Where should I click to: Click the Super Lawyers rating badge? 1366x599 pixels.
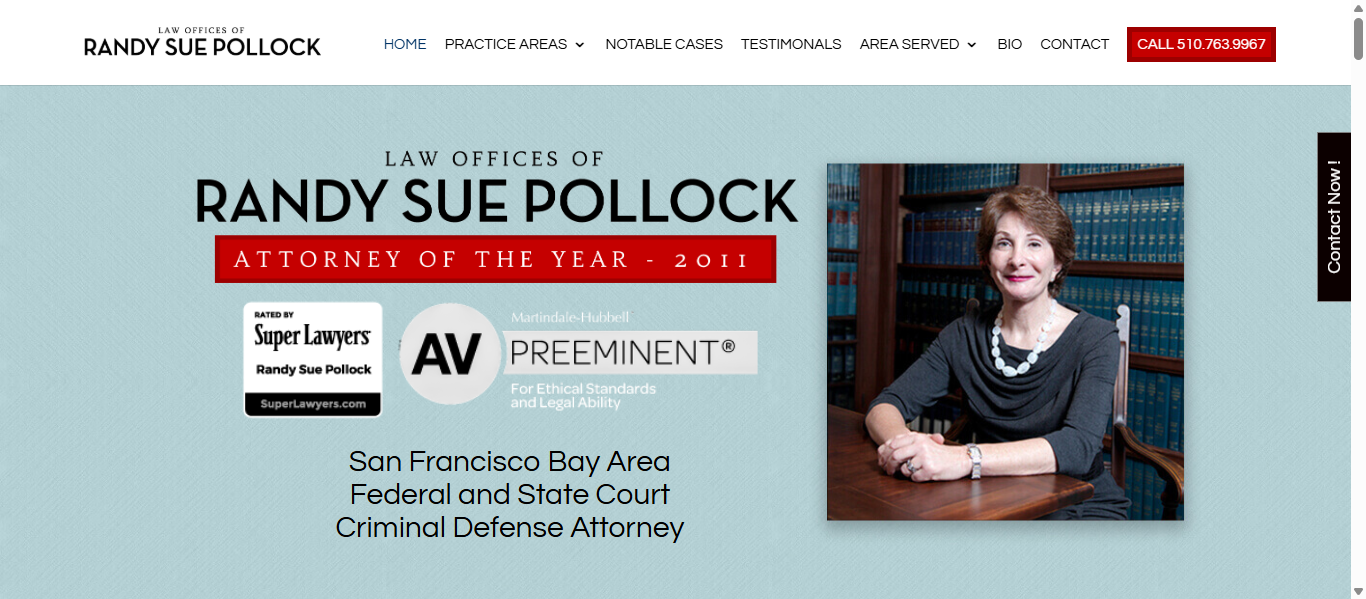(x=313, y=359)
